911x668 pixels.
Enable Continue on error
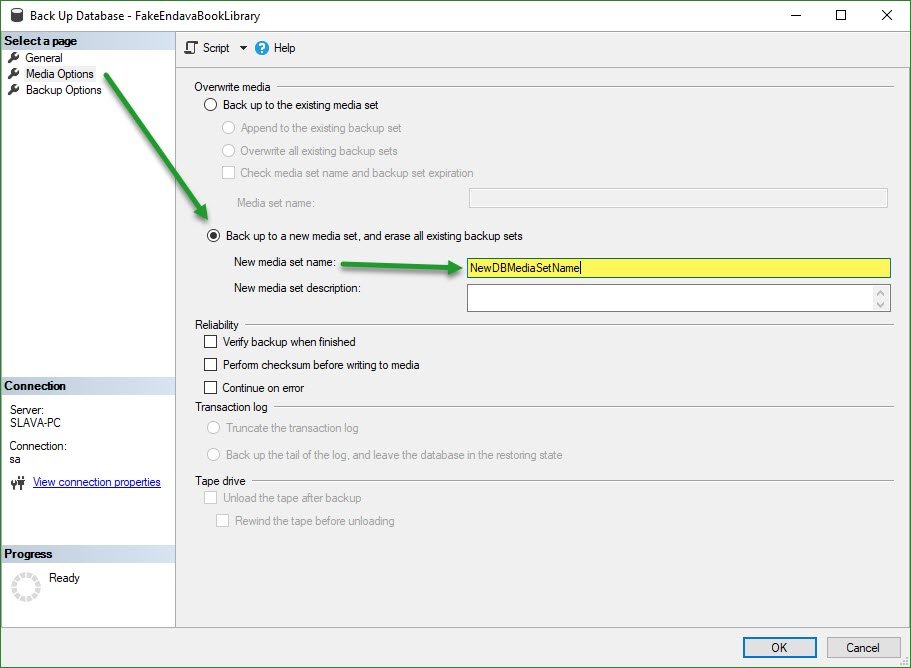click(210, 387)
